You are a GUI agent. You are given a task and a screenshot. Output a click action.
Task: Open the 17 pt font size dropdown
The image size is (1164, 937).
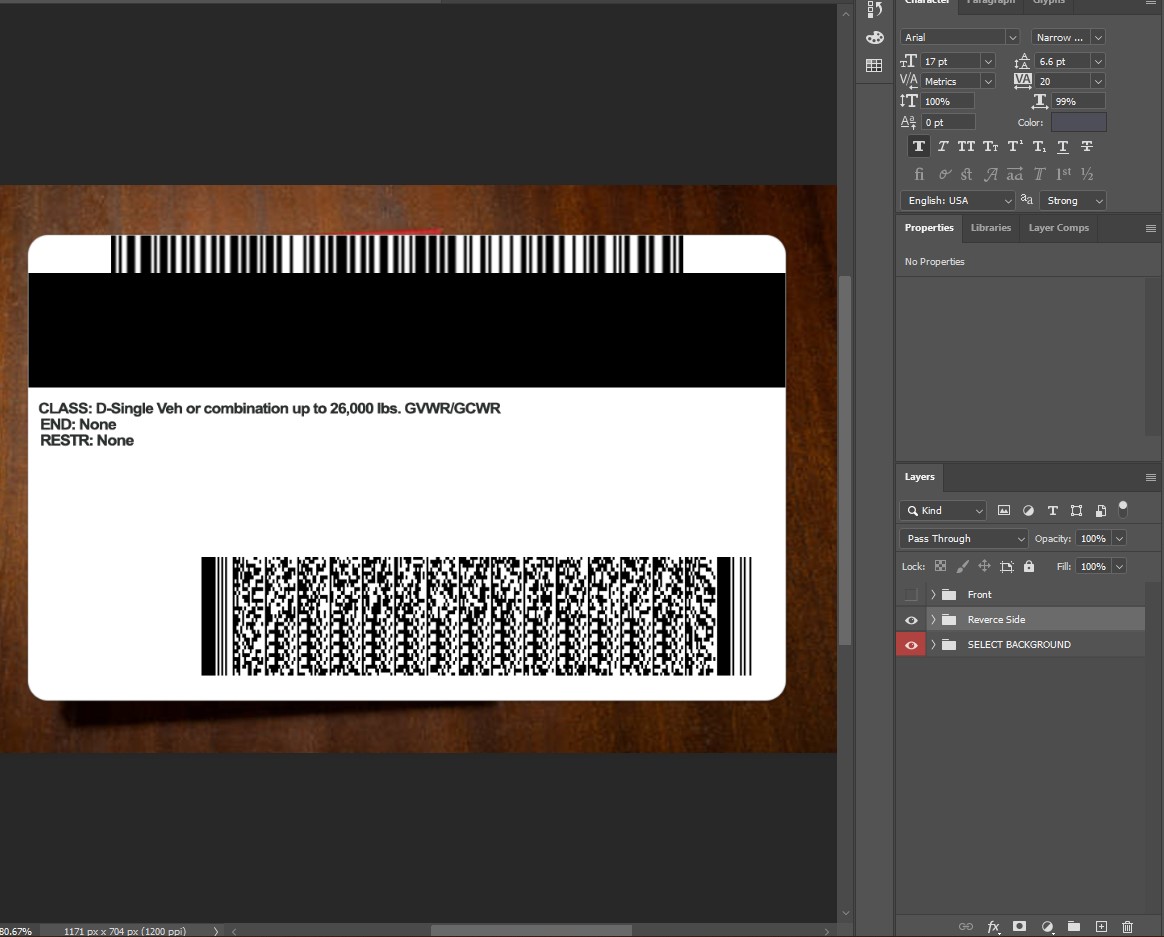(x=988, y=62)
